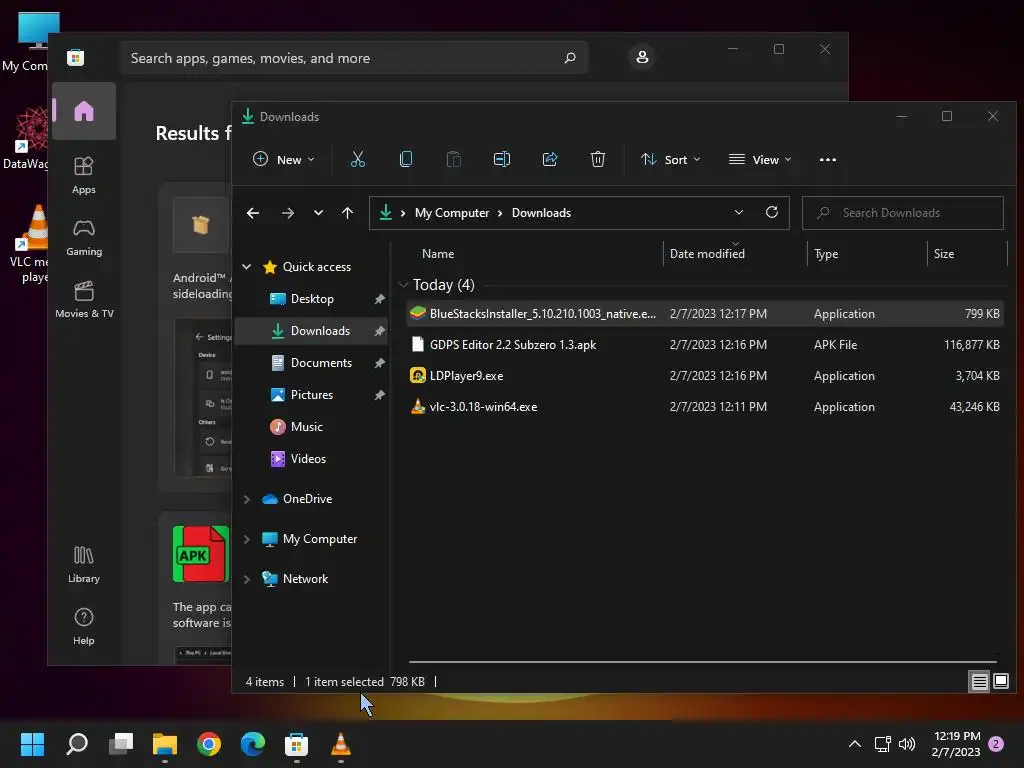This screenshot has height=768, width=1024.
Task: Open the See more three-dots menu
Action: click(x=827, y=159)
